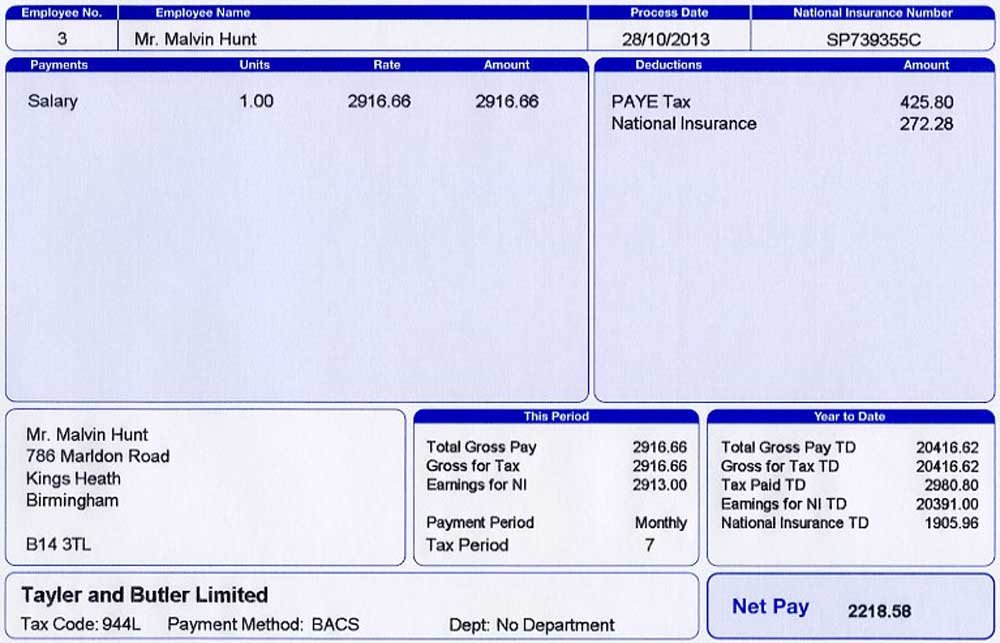Click the Payment Method BACS text
1000x643 pixels.
click(x=263, y=624)
